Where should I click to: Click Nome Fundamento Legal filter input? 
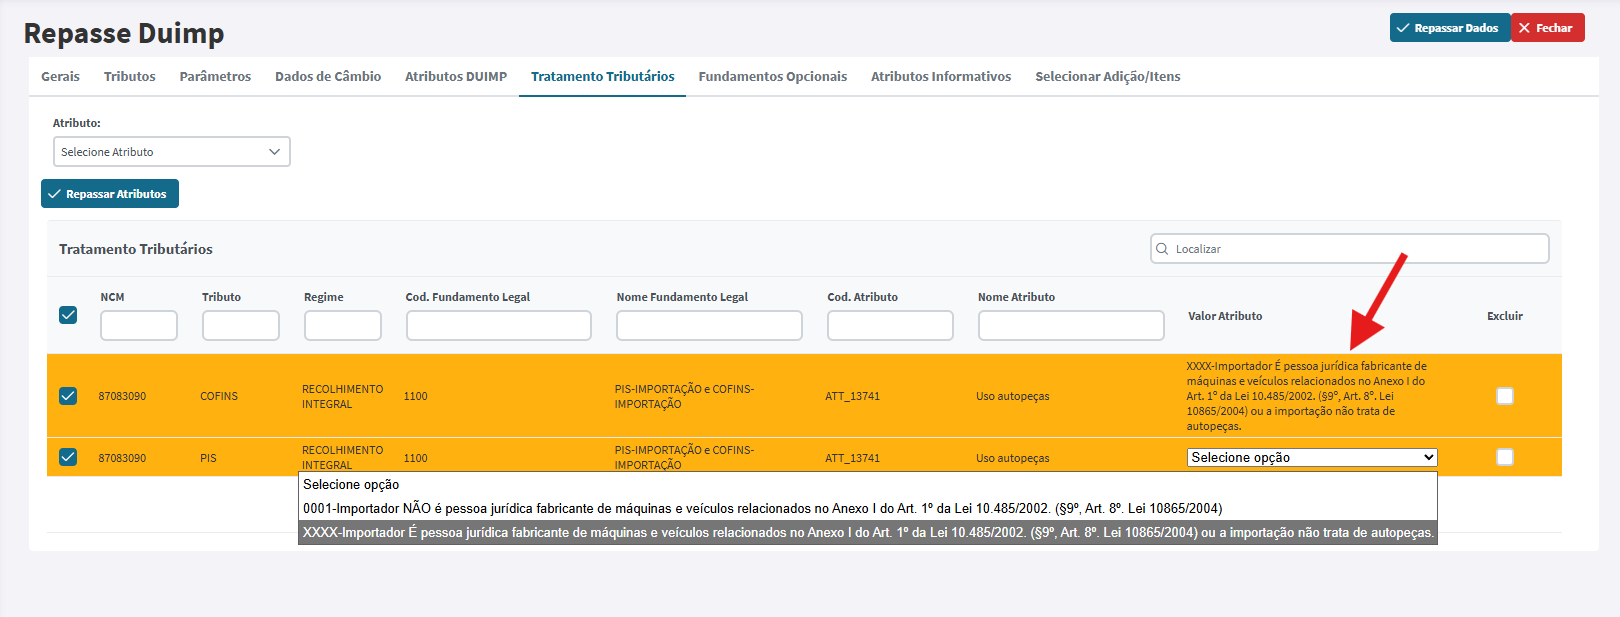709,325
